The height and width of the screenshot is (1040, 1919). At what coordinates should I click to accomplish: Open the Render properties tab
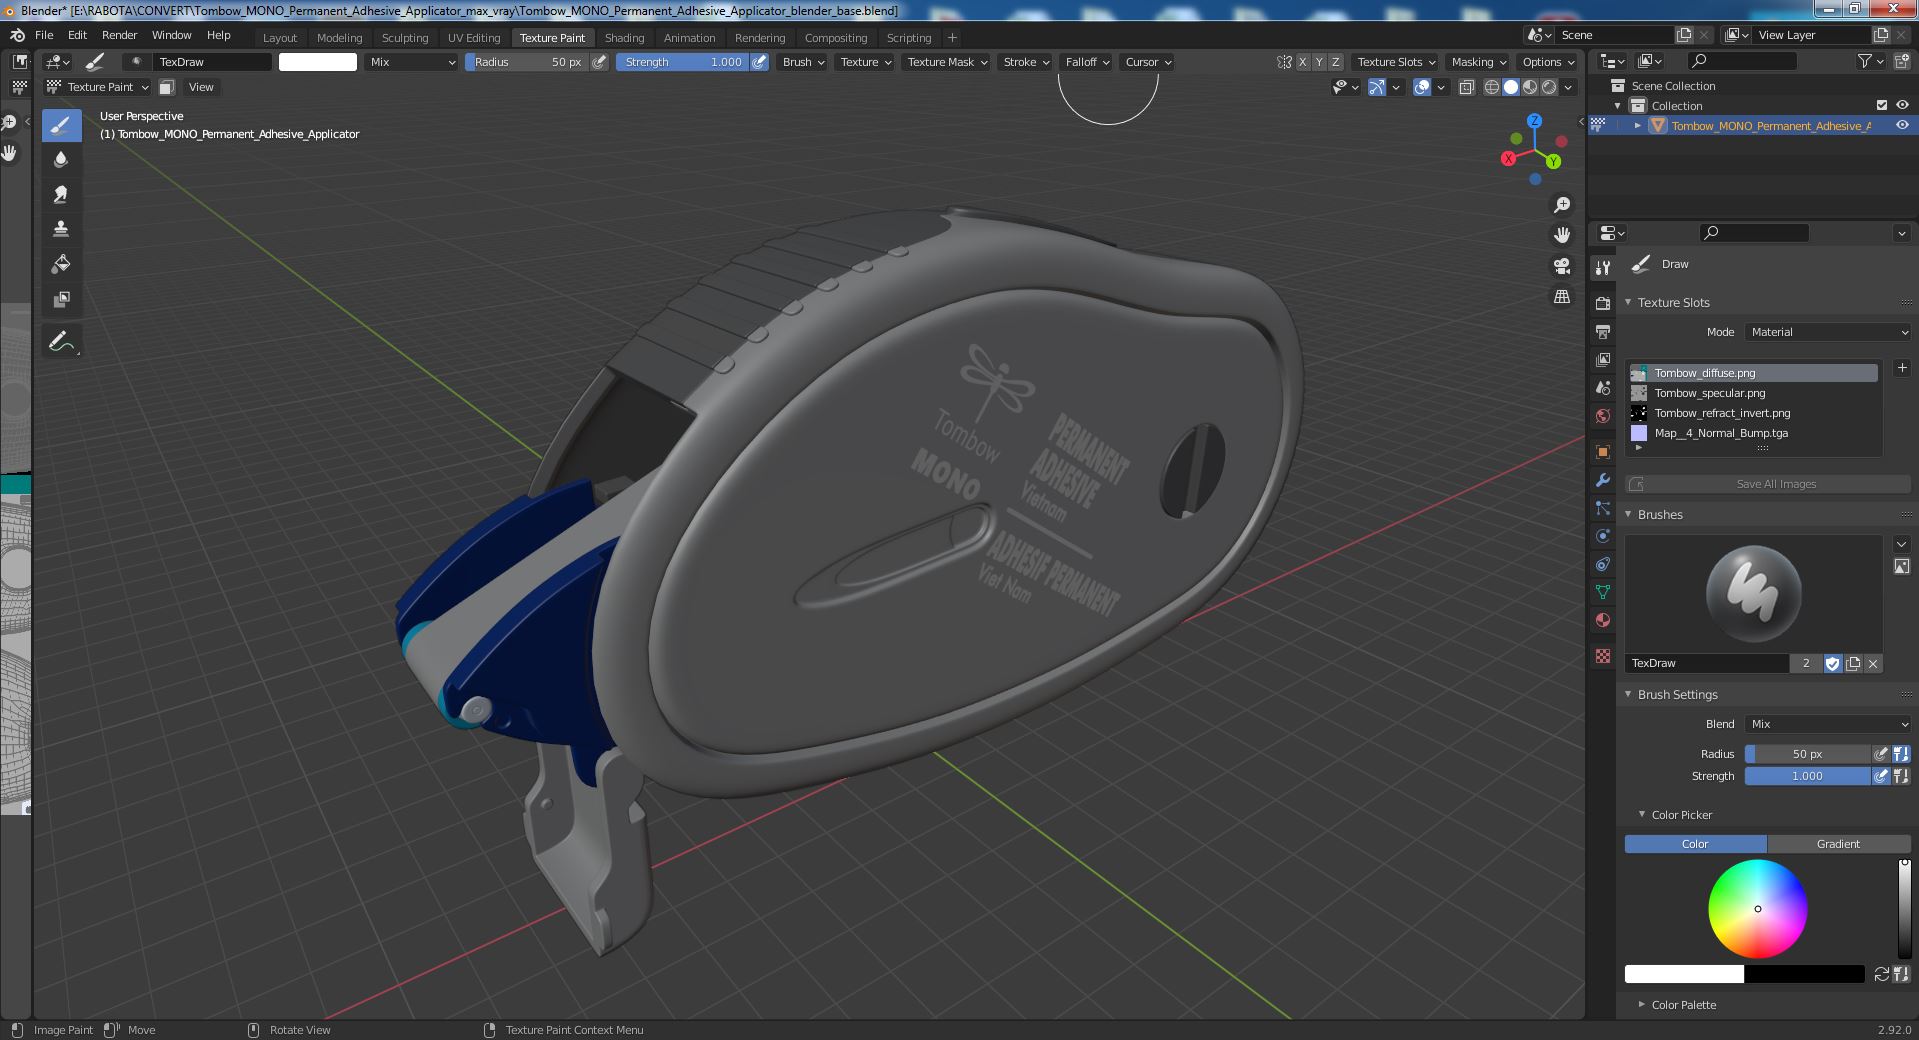pyautogui.click(x=1603, y=303)
